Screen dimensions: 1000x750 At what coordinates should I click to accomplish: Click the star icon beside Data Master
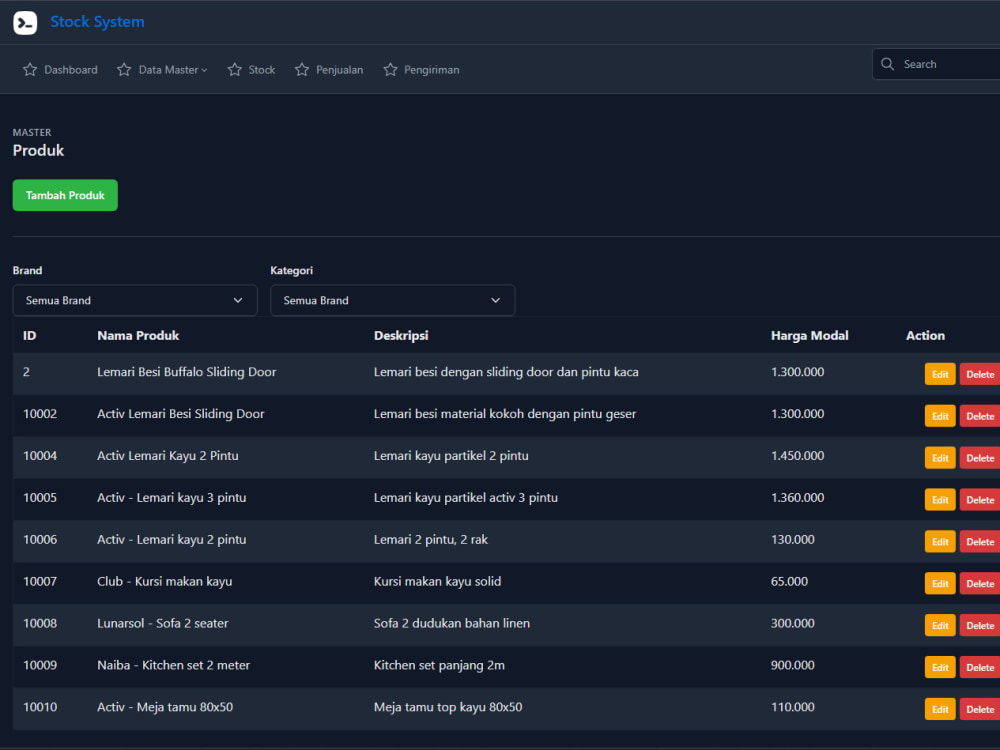tap(124, 70)
